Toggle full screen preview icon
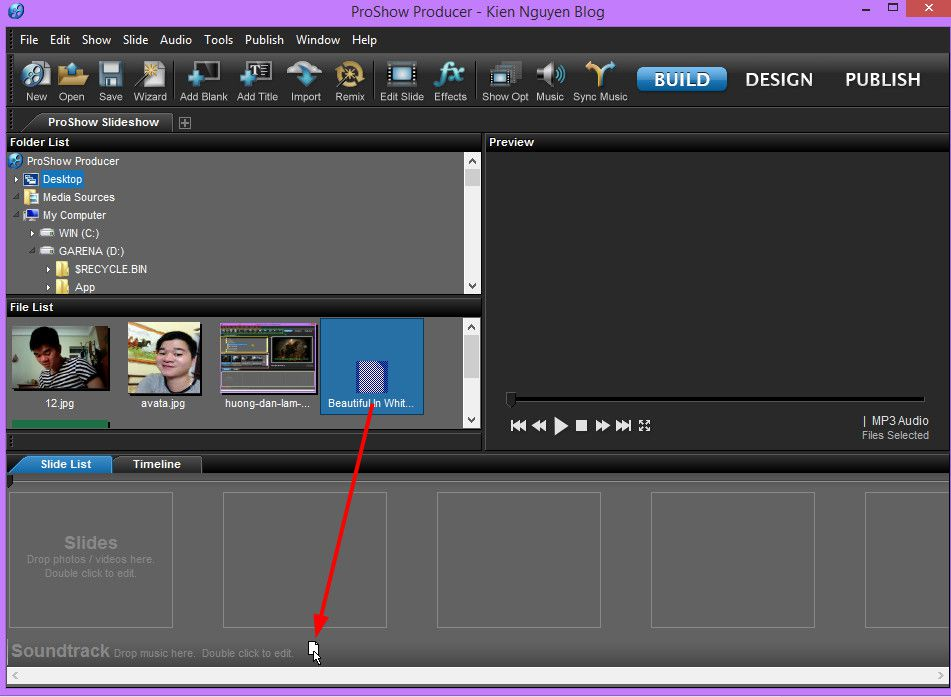Screen dimensions: 951x697 645,426
